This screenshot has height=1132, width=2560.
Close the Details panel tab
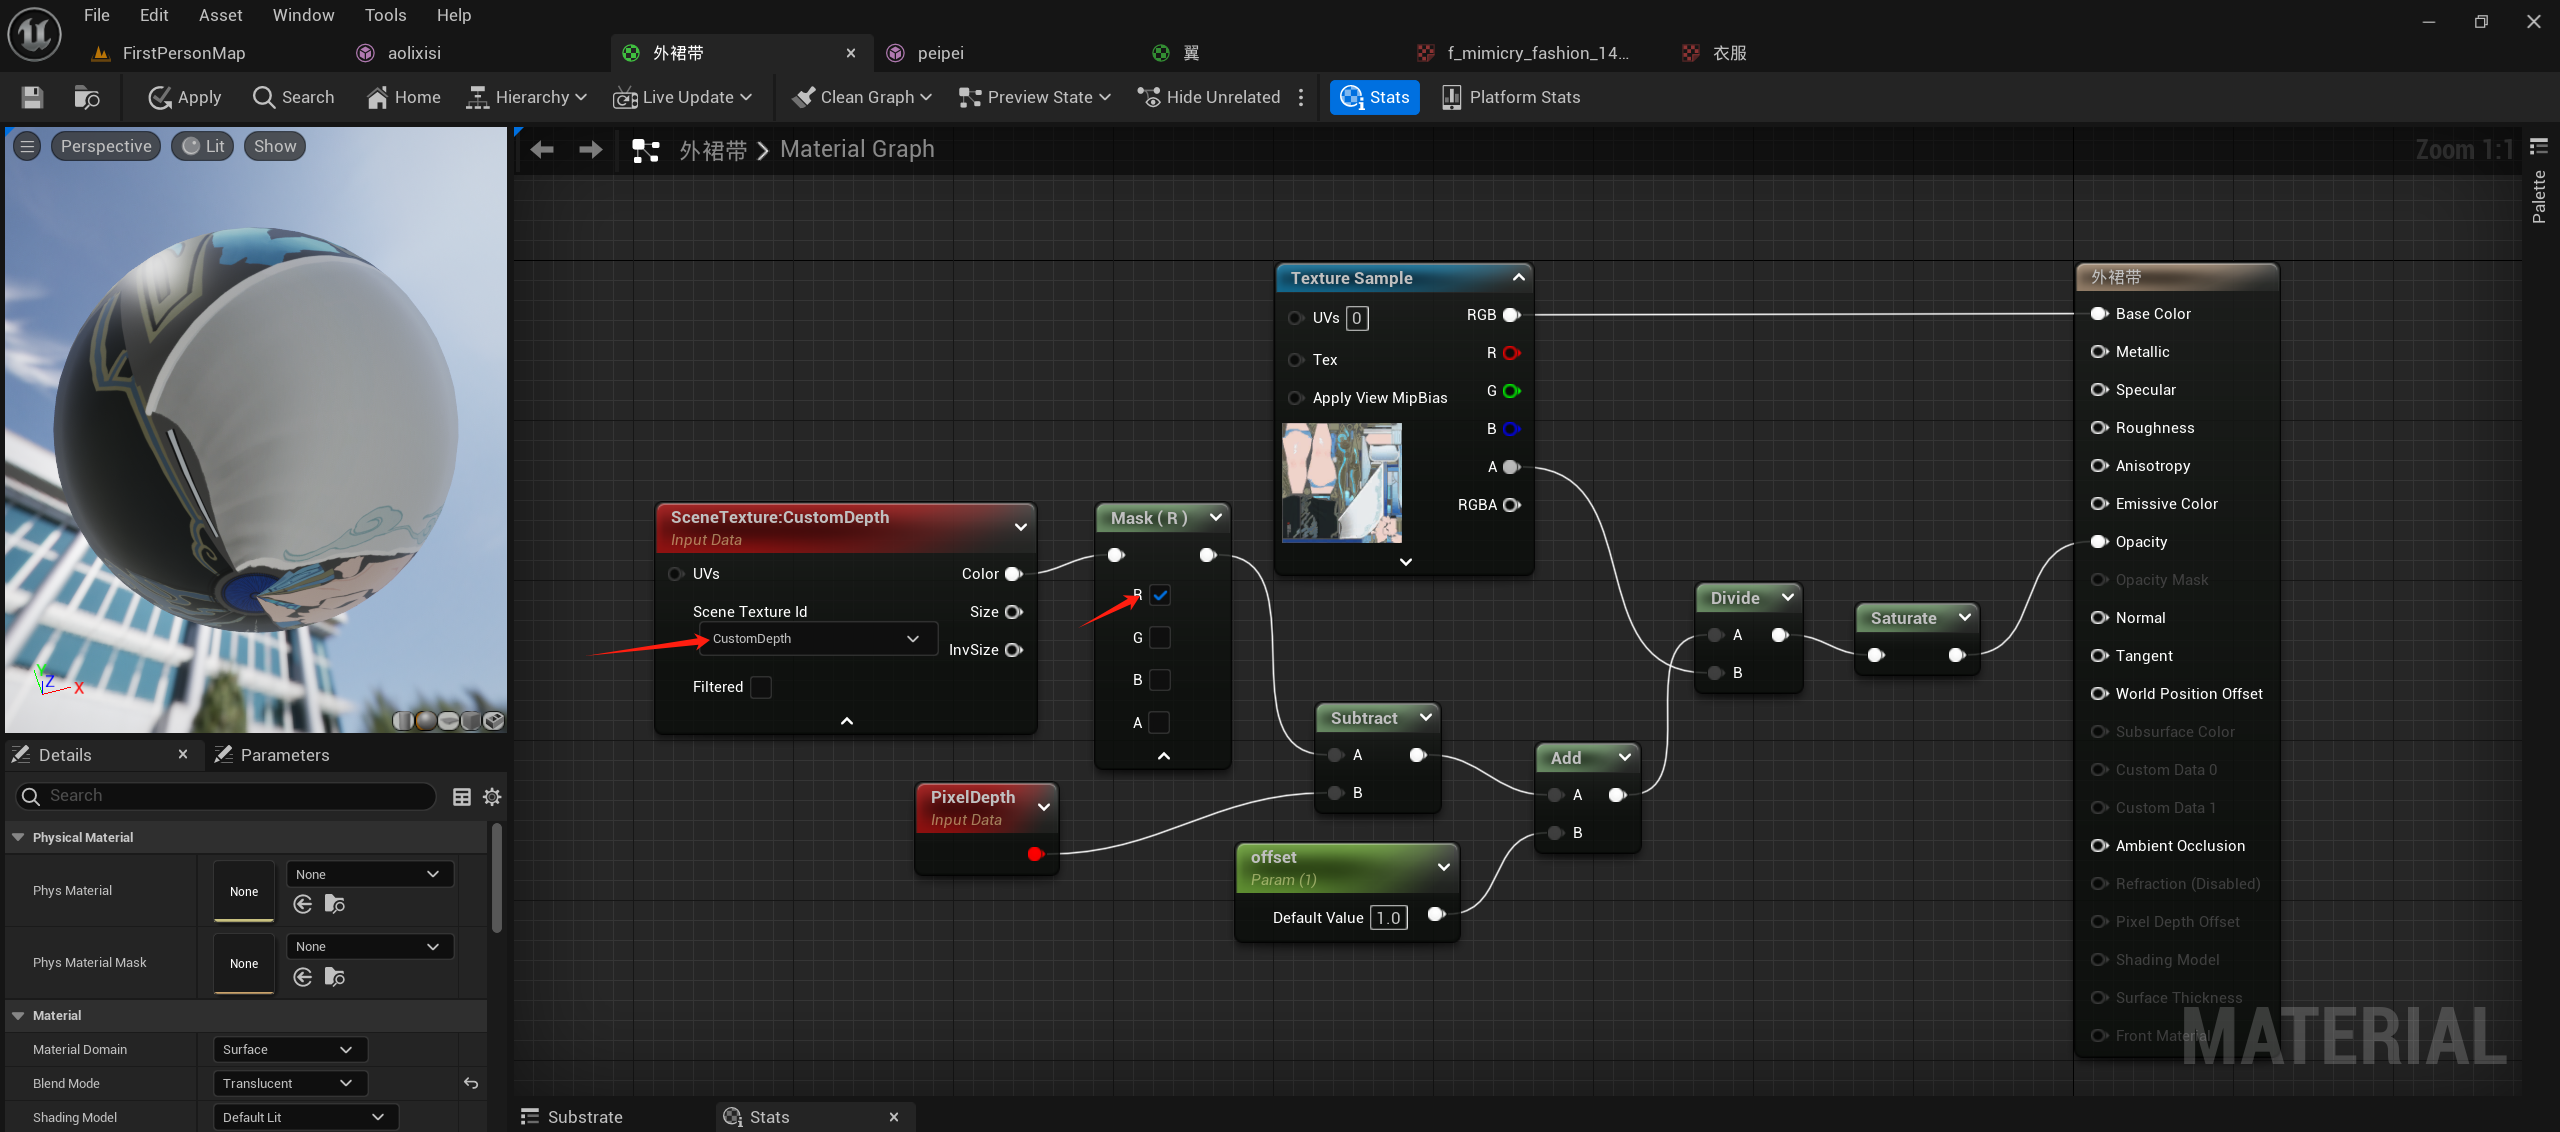pos(183,754)
